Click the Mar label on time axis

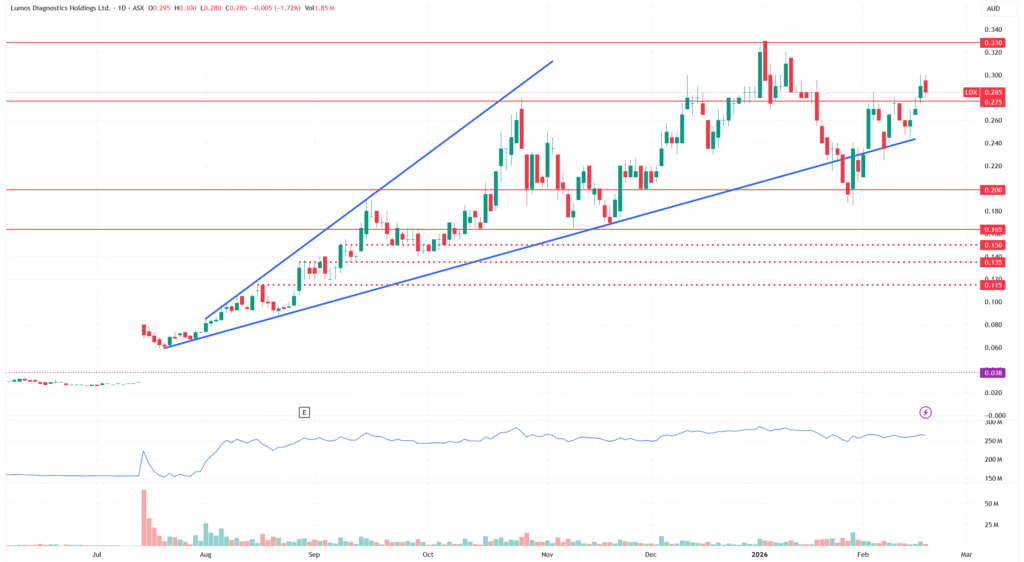[967, 555]
